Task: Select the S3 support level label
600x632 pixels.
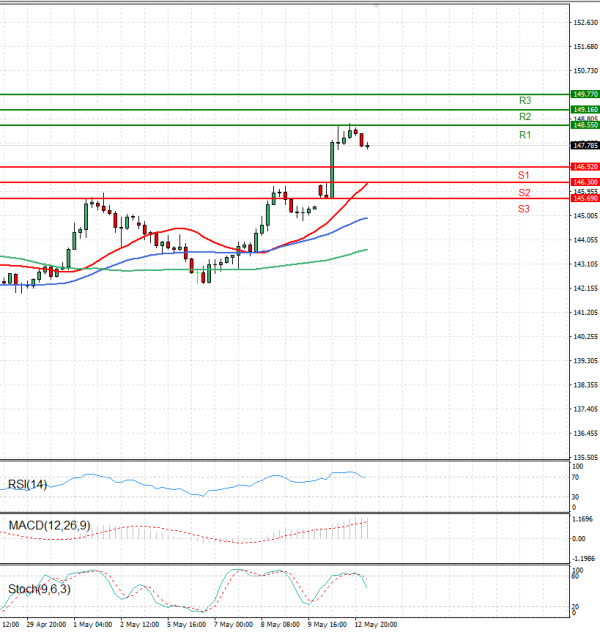Action: 524,208
